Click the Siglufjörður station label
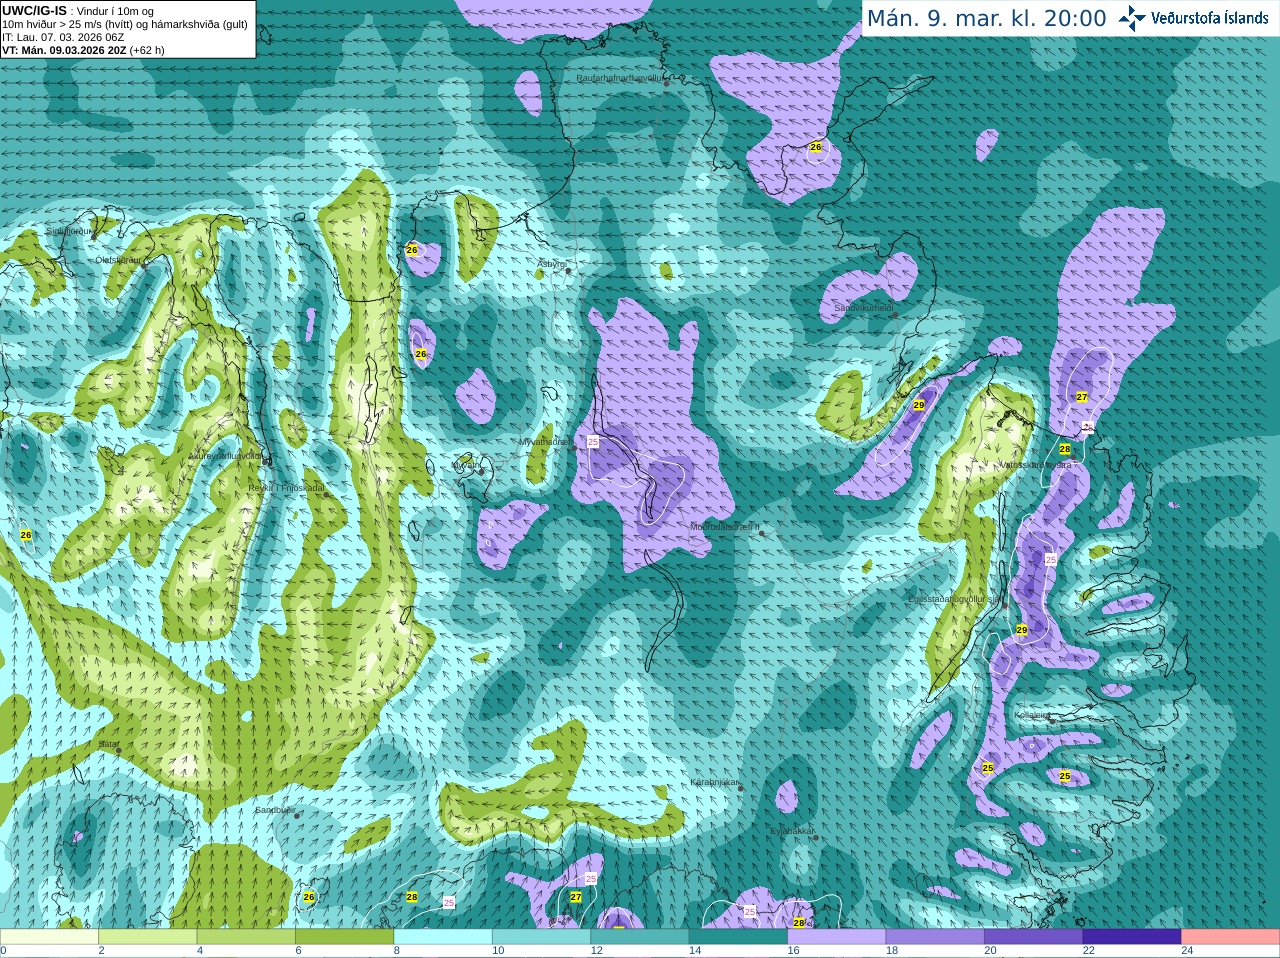Screen dimensions: 1280x958 pos(70,231)
